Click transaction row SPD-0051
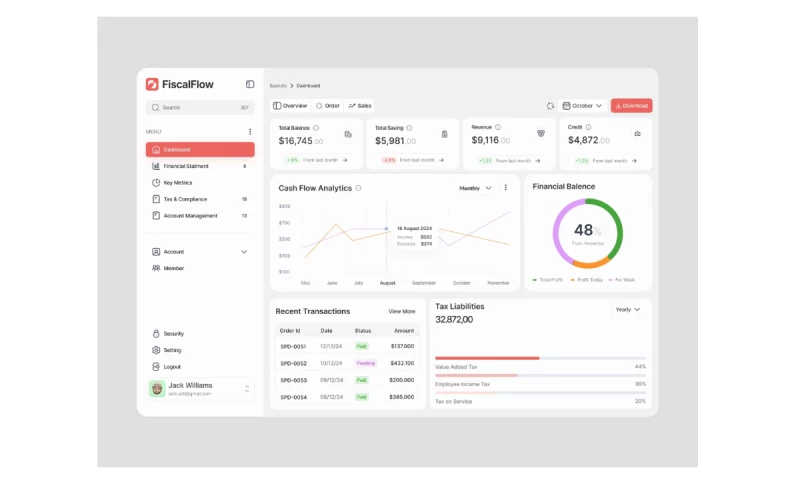The image size is (800, 480). coord(347,346)
